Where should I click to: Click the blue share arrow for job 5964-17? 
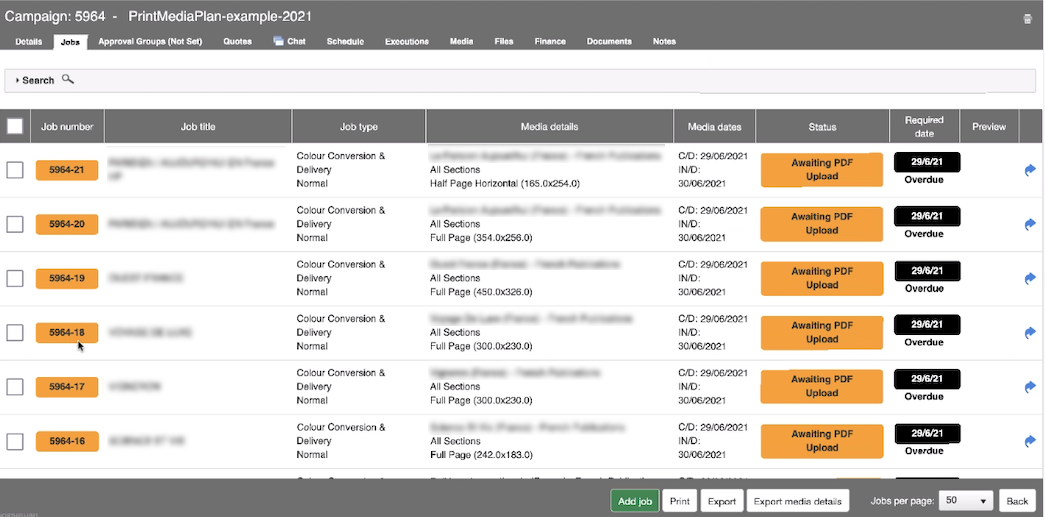(x=1030, y=387)
